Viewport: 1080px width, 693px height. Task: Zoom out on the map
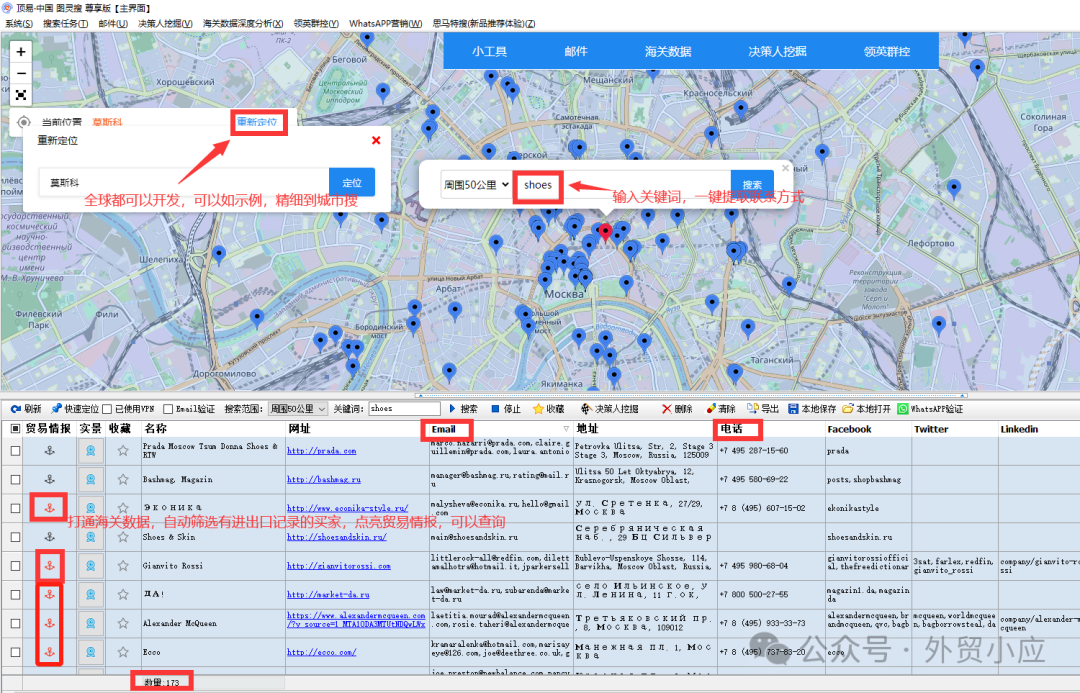[x=21, y=73]
